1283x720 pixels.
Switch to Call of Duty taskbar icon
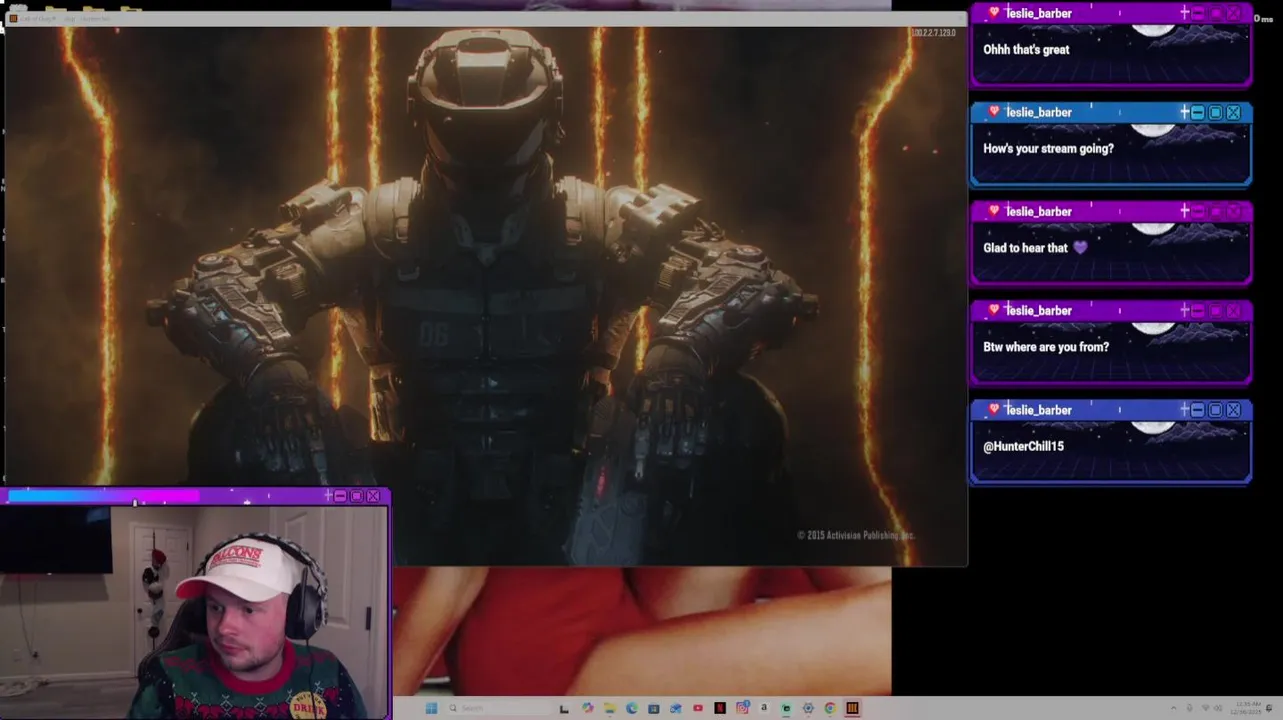click(851, 708)
